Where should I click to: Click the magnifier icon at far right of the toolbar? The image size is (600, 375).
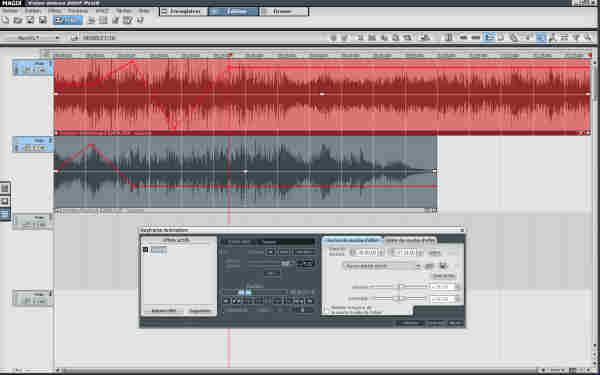588,37
